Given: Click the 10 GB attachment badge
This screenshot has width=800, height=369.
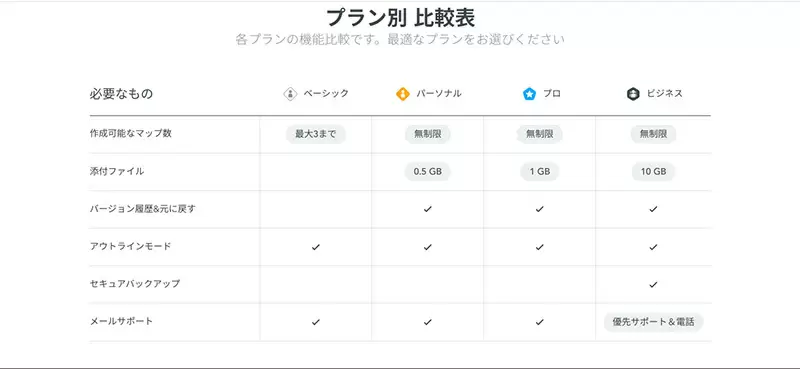Looking at the screenshot, I should [653, 172].
